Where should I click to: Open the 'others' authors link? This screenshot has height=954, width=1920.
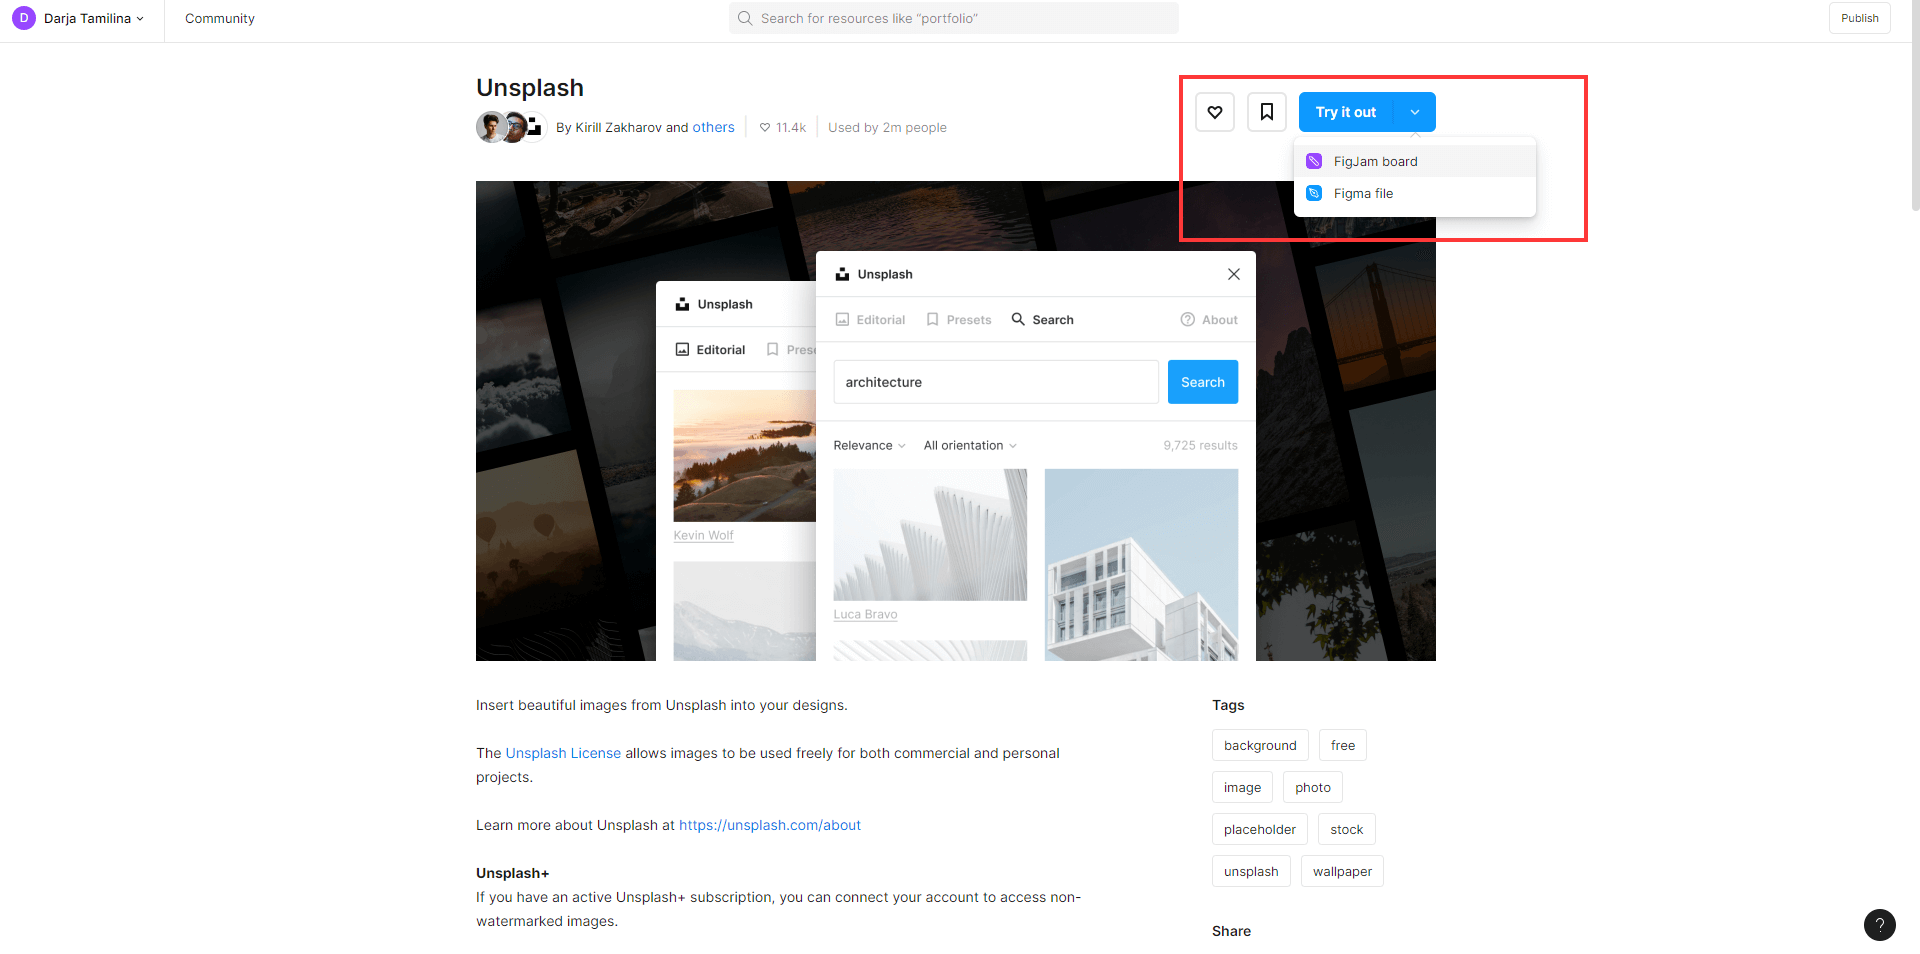(713, 127)
